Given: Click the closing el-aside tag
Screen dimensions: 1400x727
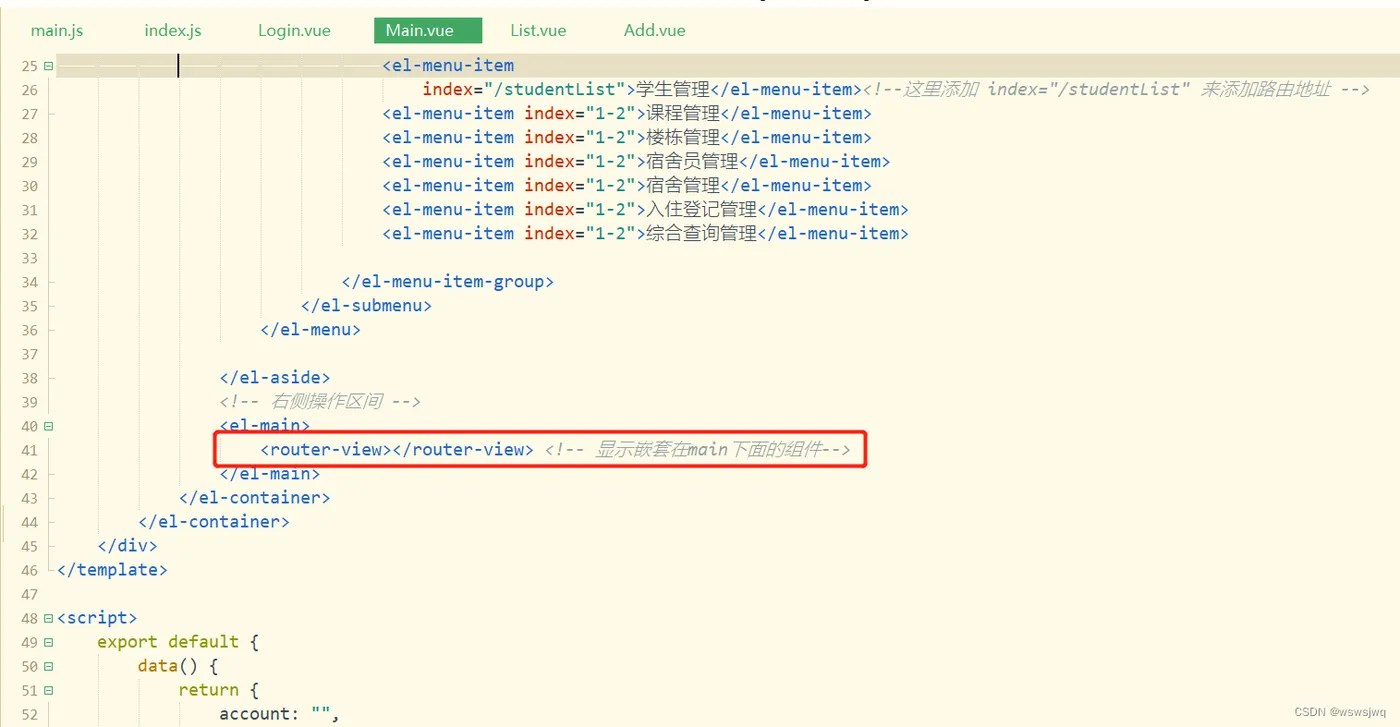Looking at the screenshot, I should click(275, 378).
